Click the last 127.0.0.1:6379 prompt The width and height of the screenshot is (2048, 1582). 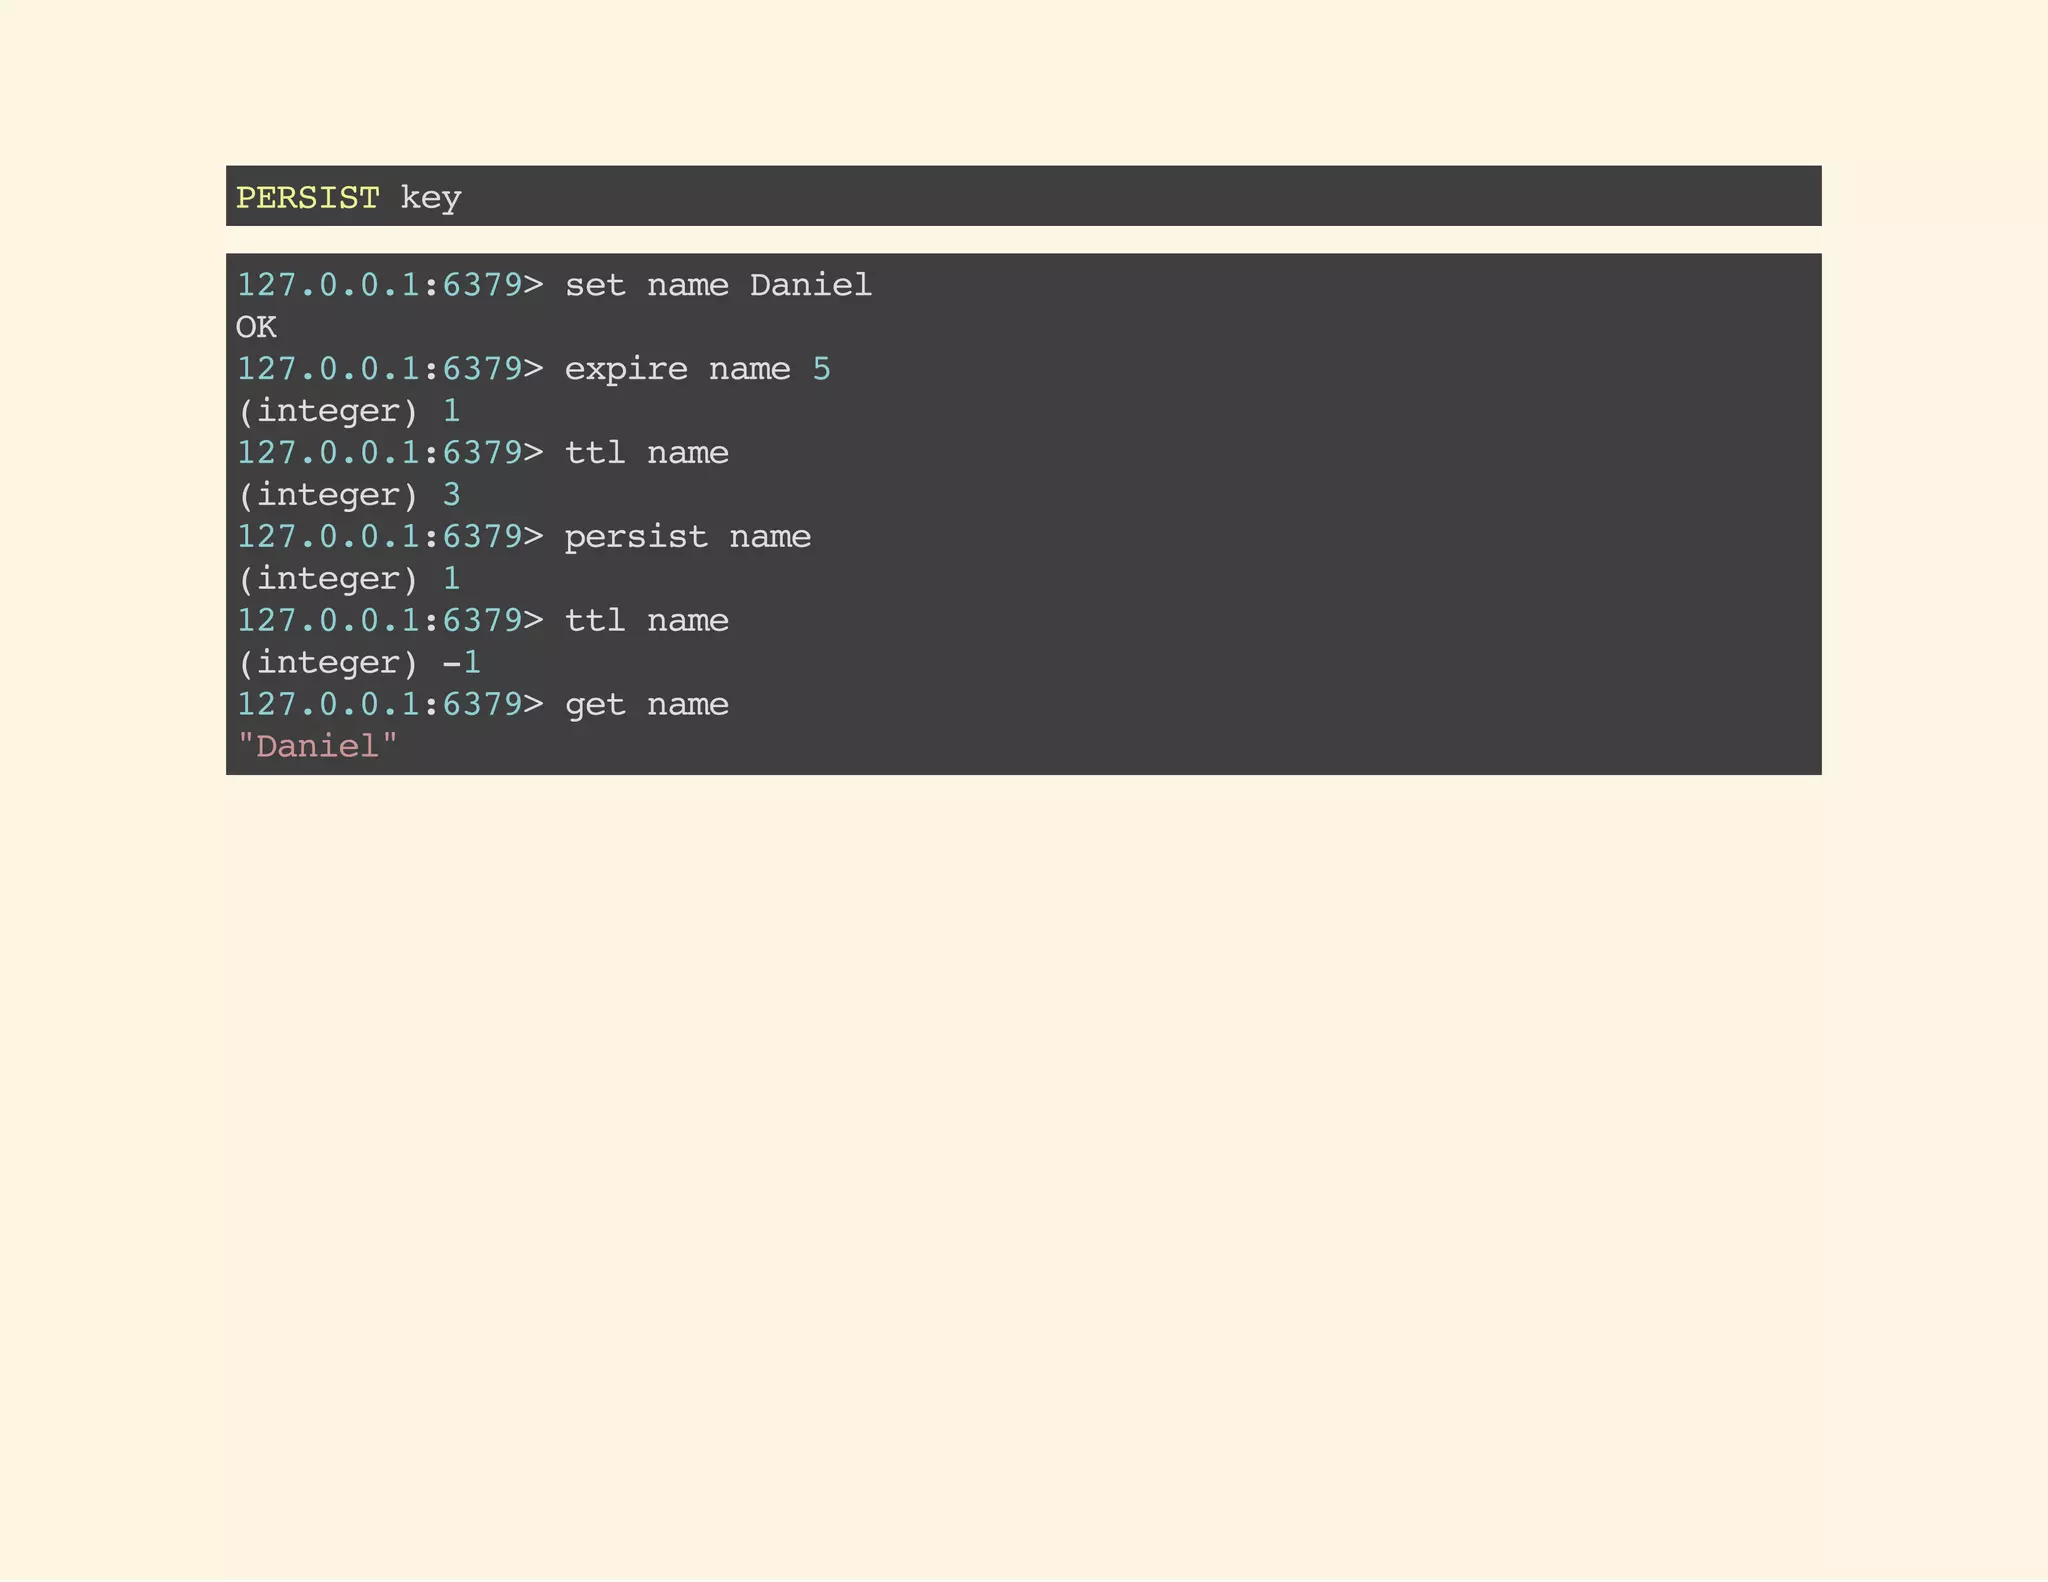pyautogui.click(x=389, y=705)
